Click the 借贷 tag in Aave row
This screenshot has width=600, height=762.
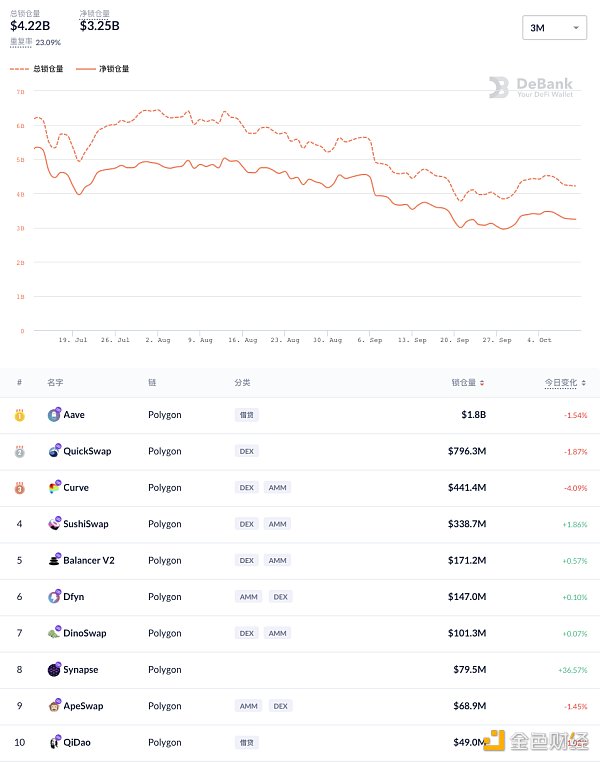pos(246,415)
